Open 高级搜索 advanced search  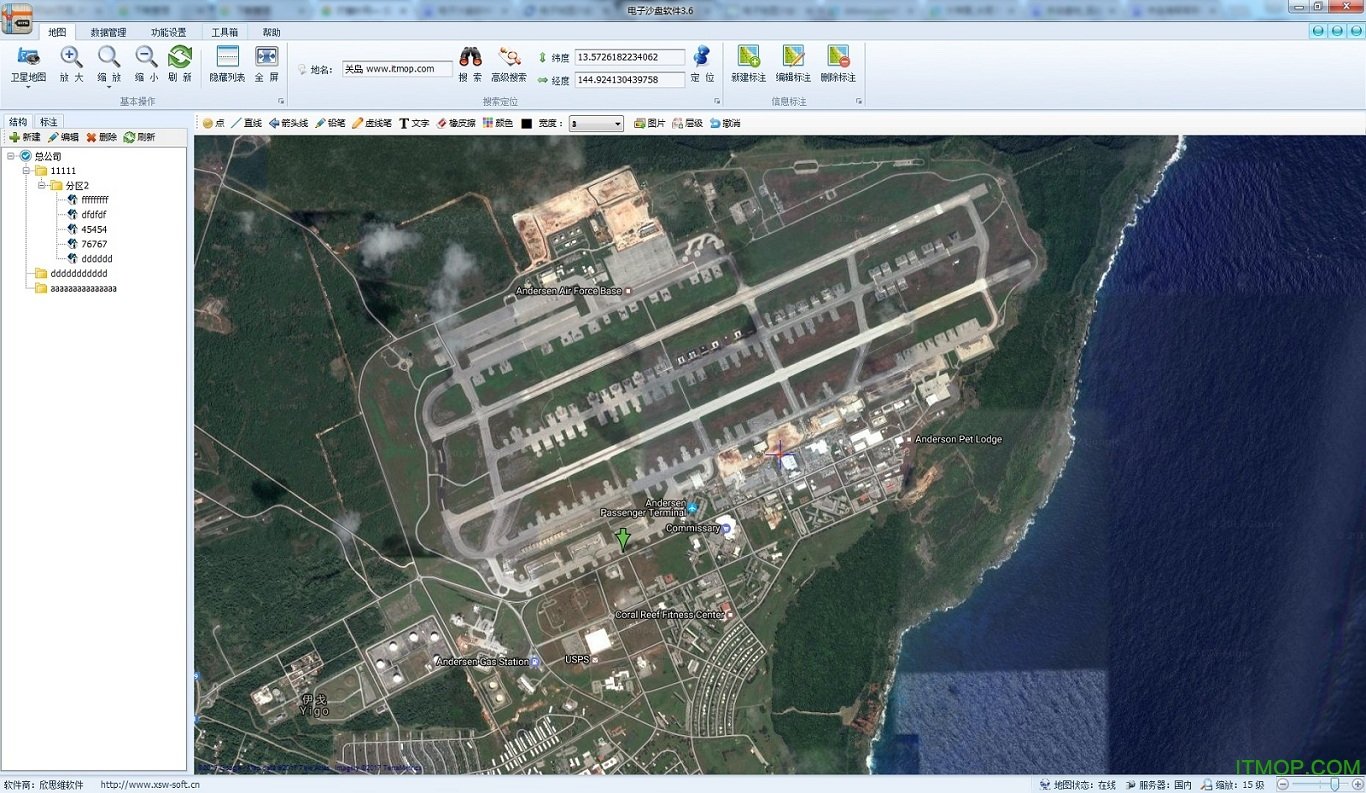point(509,64)
